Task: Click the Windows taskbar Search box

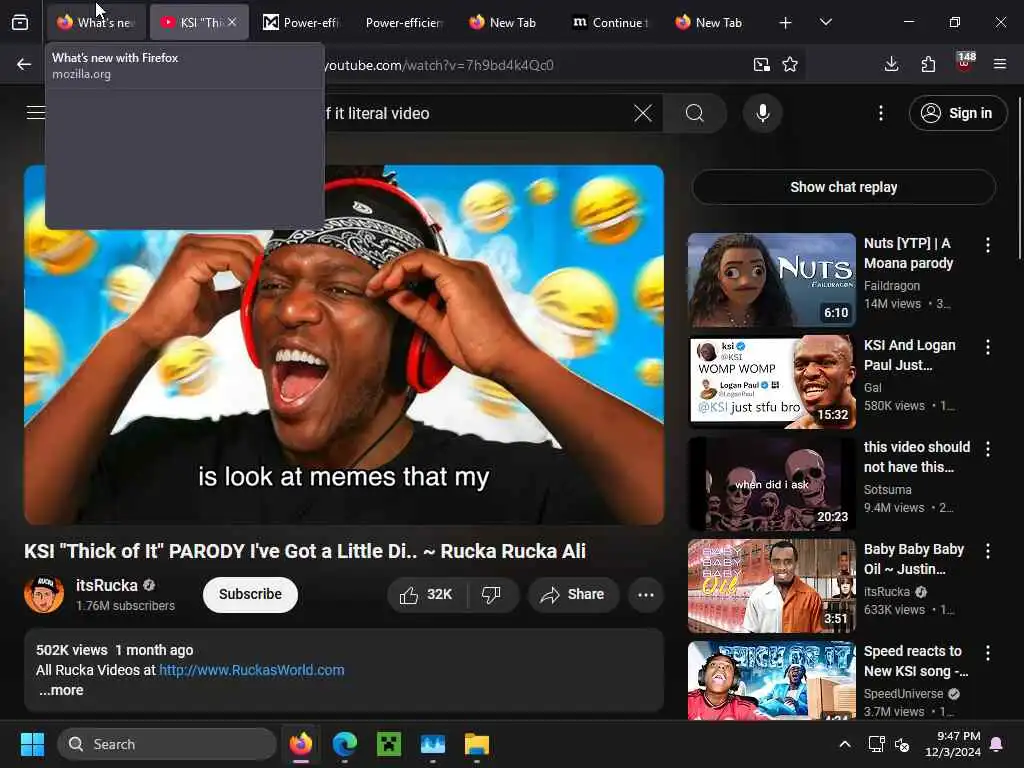Action: [x=167, y=744]
